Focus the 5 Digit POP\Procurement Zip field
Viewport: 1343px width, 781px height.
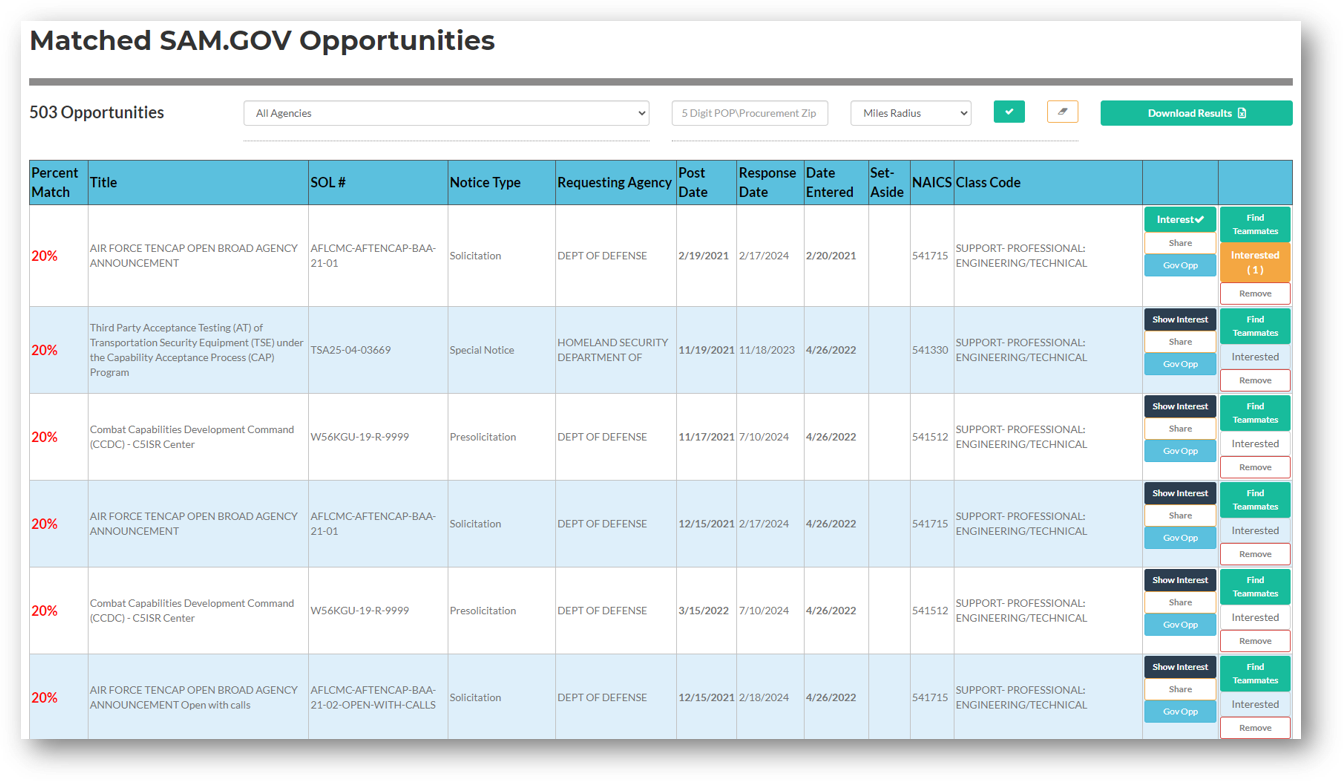point(750,113)
